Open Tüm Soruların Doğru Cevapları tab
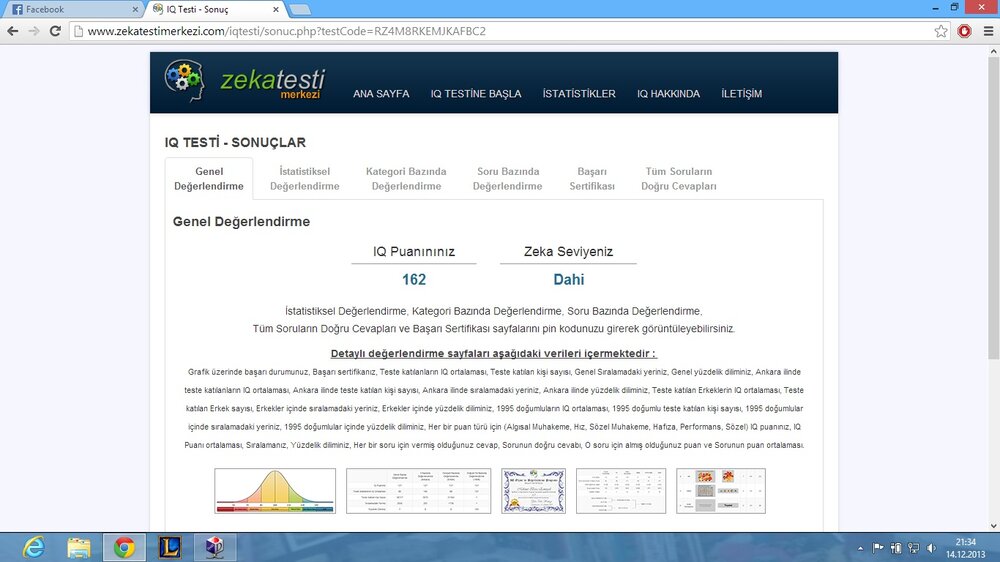This screenshot has height=562, width=1000. click(679, 179)
